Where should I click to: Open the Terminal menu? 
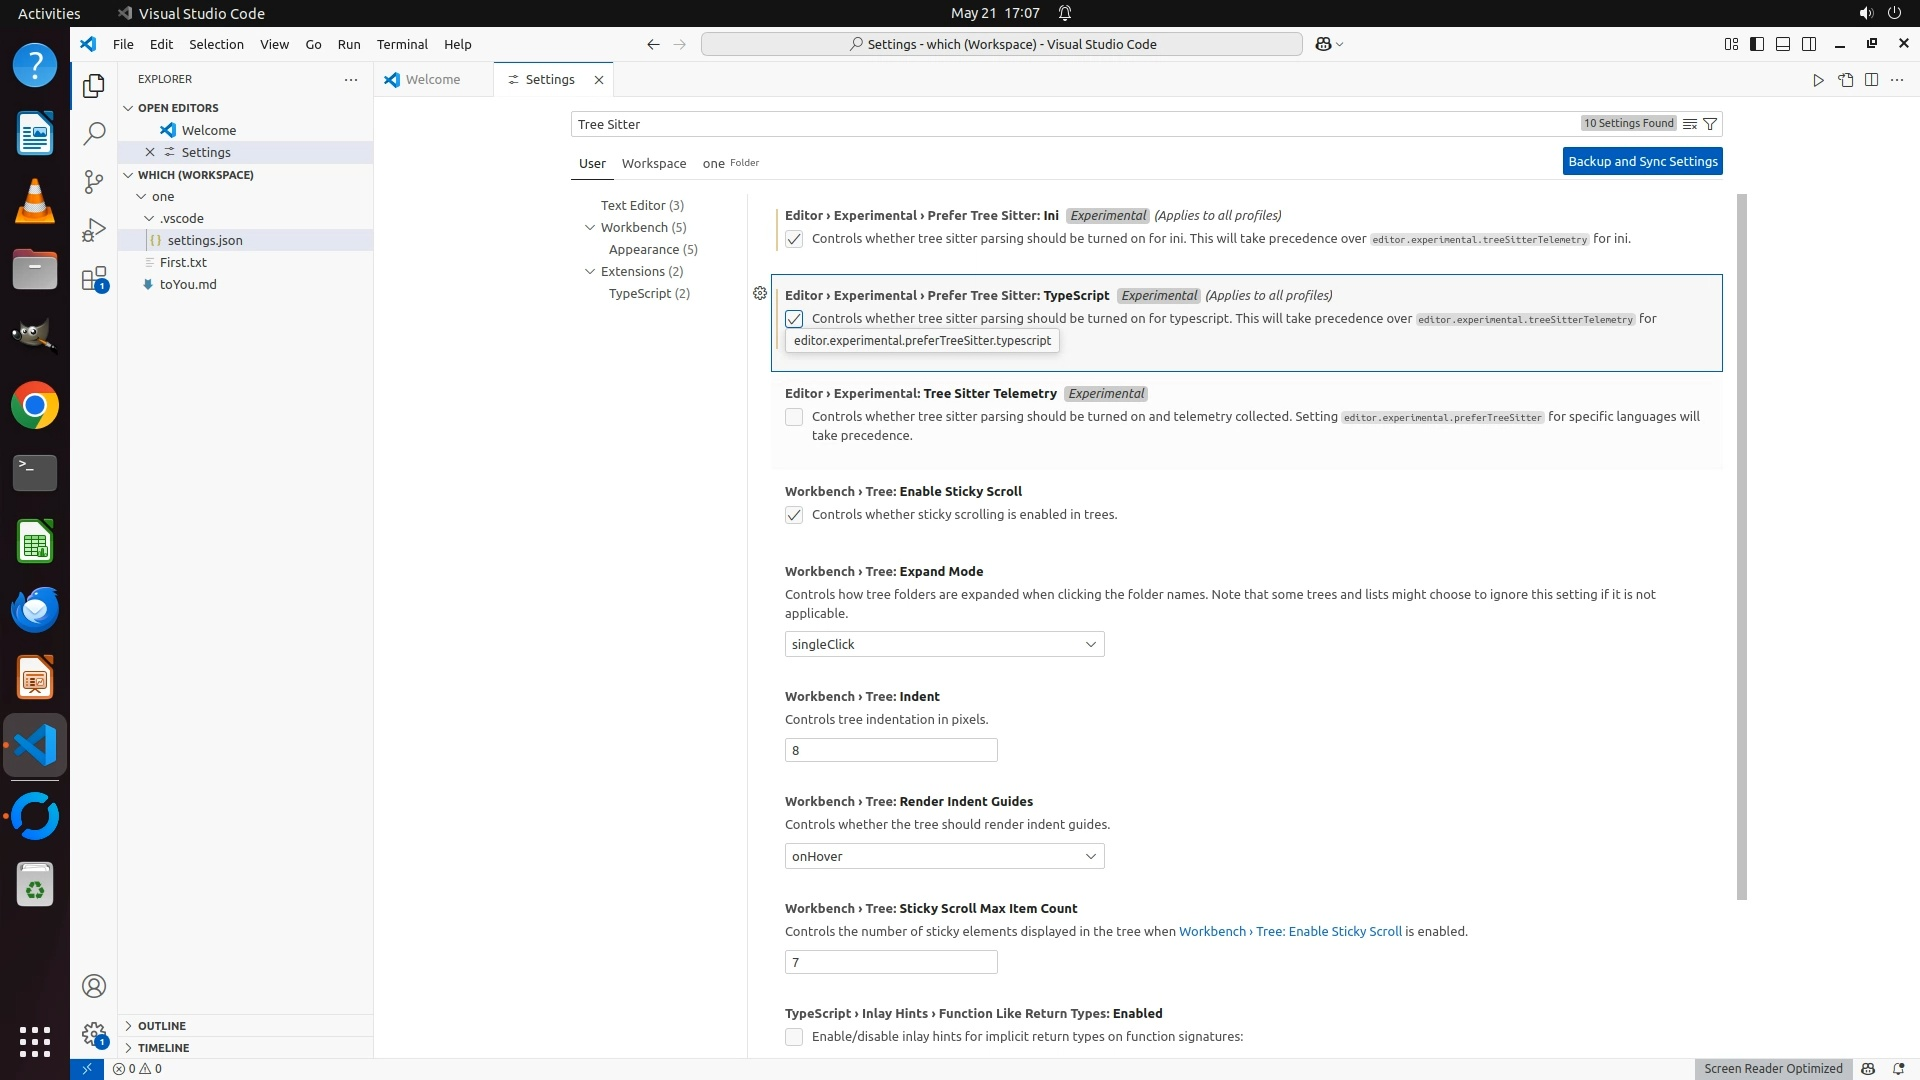tap(402, 44)
